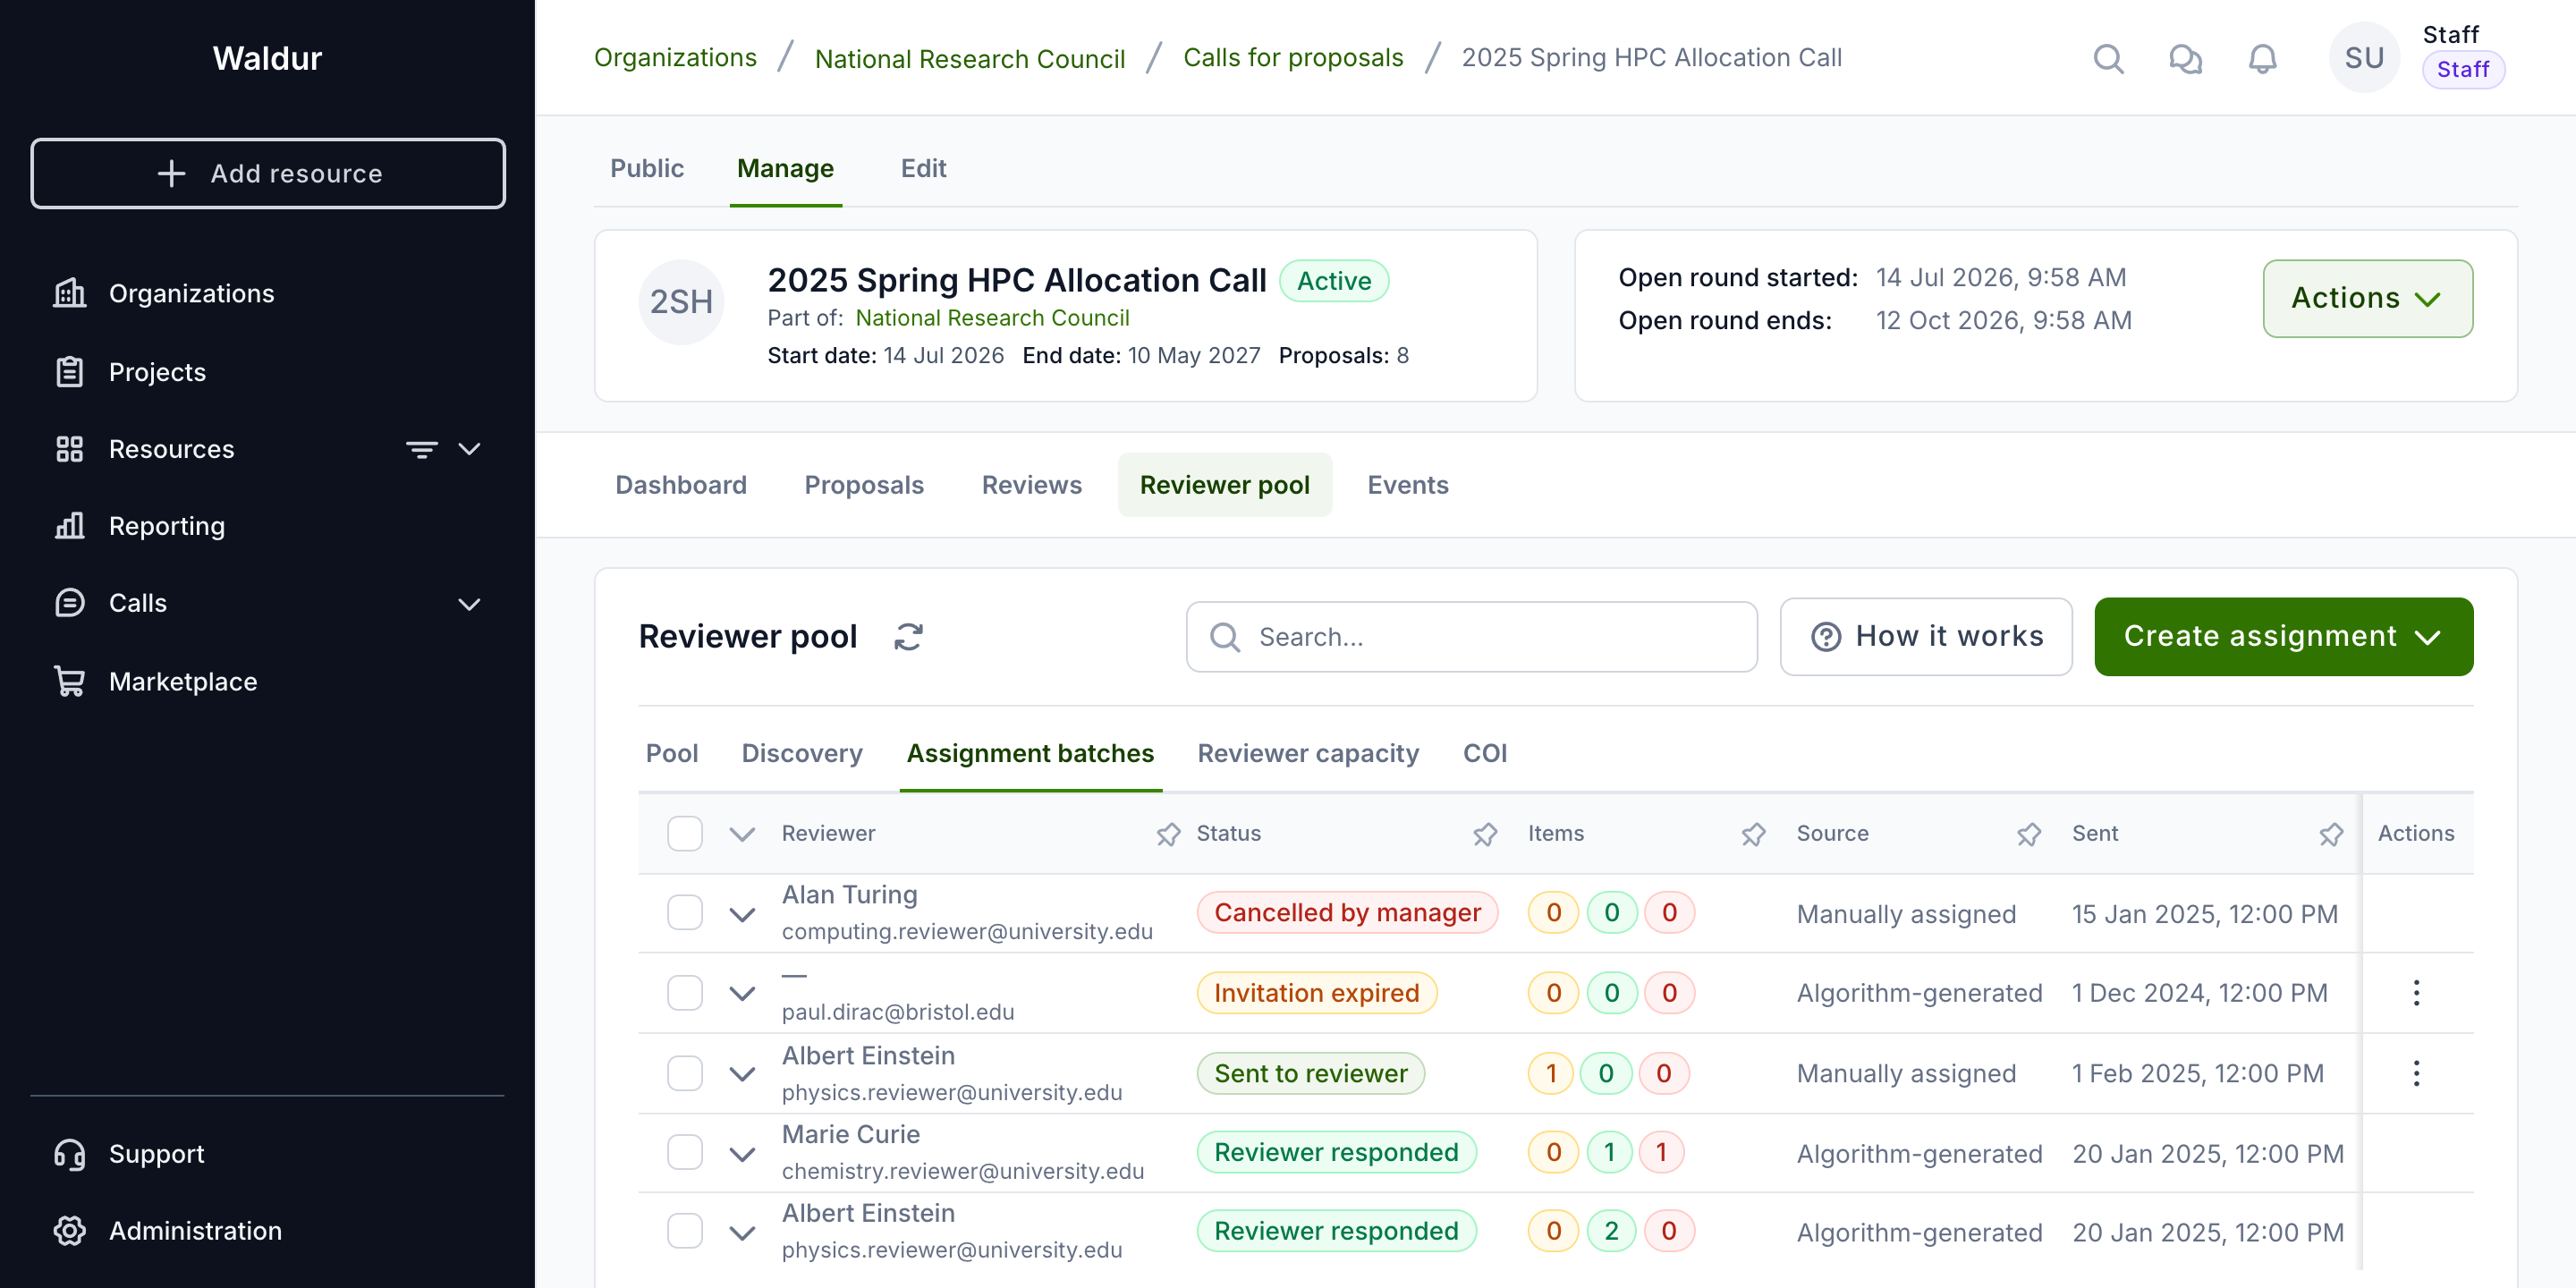Viewport: 2576px width, 1288px height.
Task: Select the Alan Turing row checkbox
Action: [x=685, y=913]
